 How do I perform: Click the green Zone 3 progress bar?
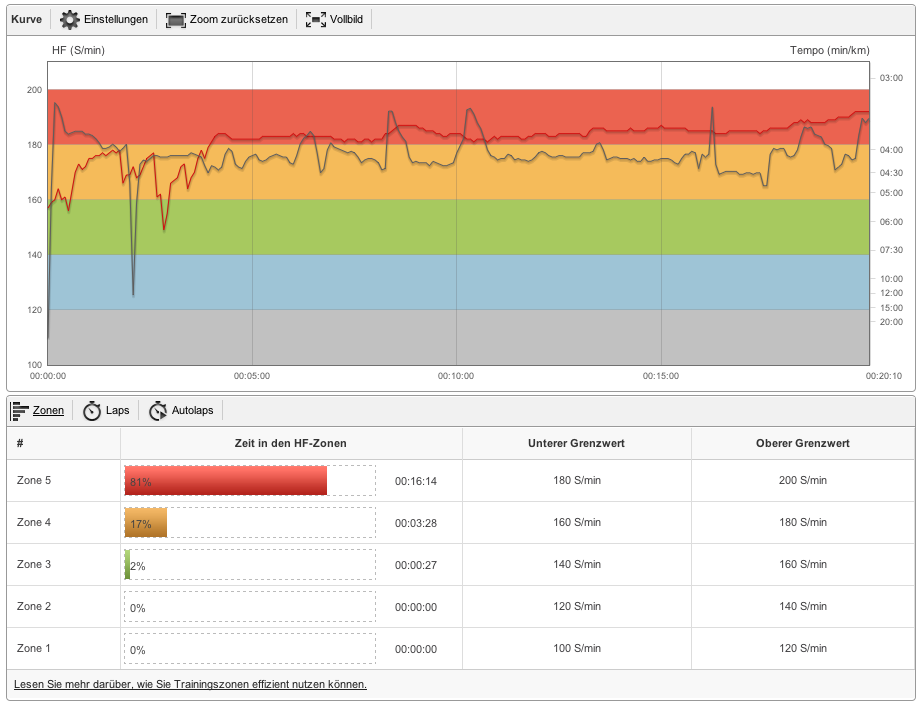(x=128, y=565)
